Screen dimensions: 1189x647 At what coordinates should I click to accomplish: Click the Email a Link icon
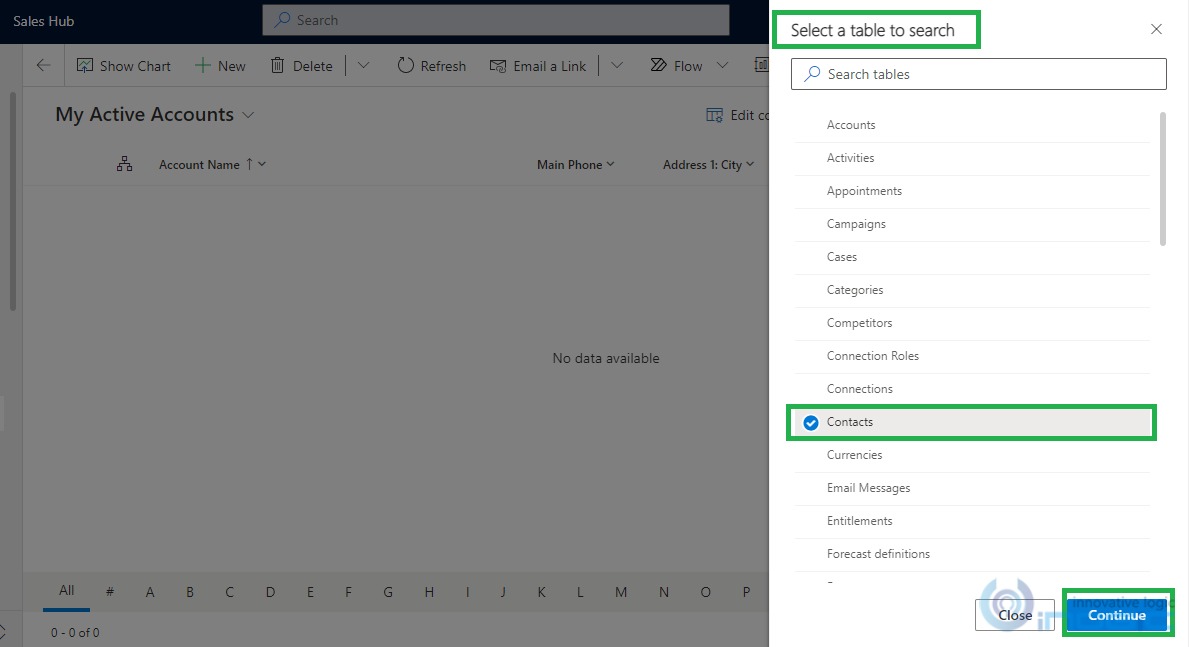(x=498, y=66)
